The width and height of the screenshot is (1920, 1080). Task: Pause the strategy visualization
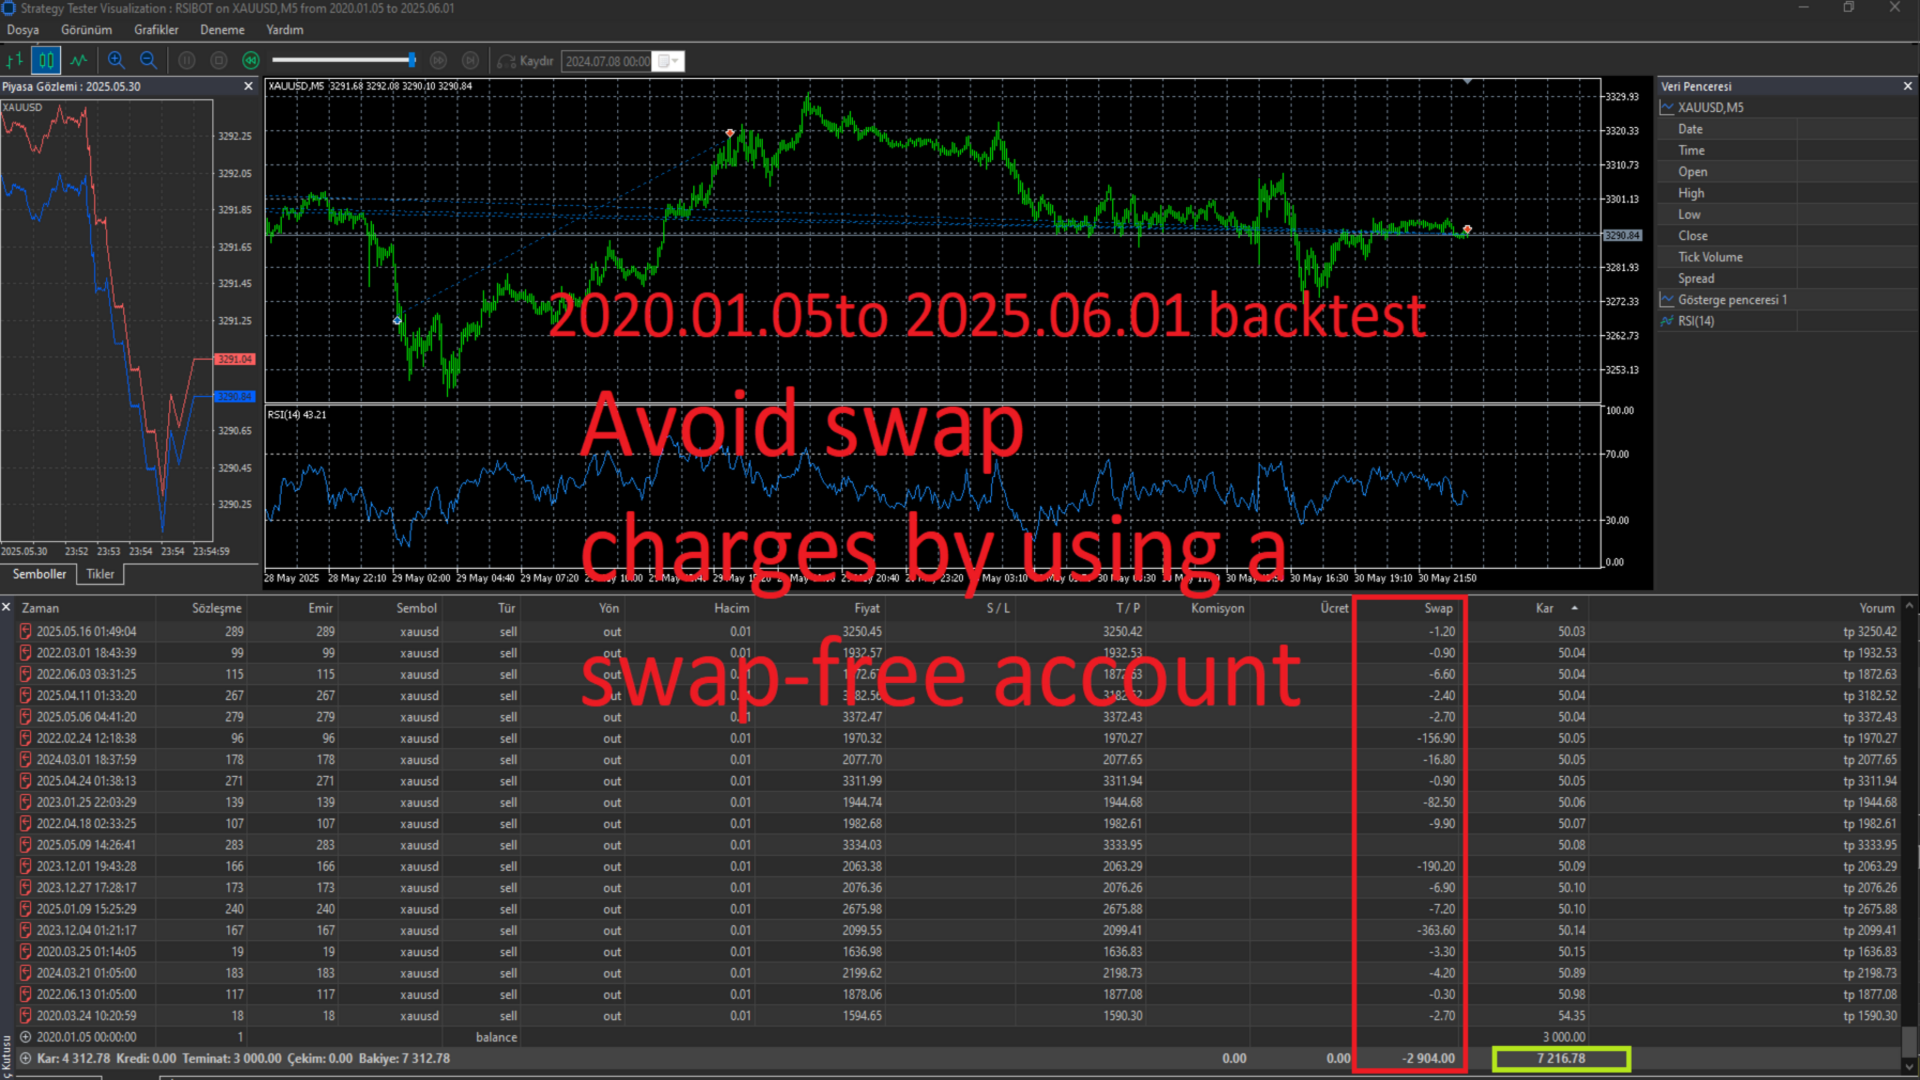tap(187, 61)
